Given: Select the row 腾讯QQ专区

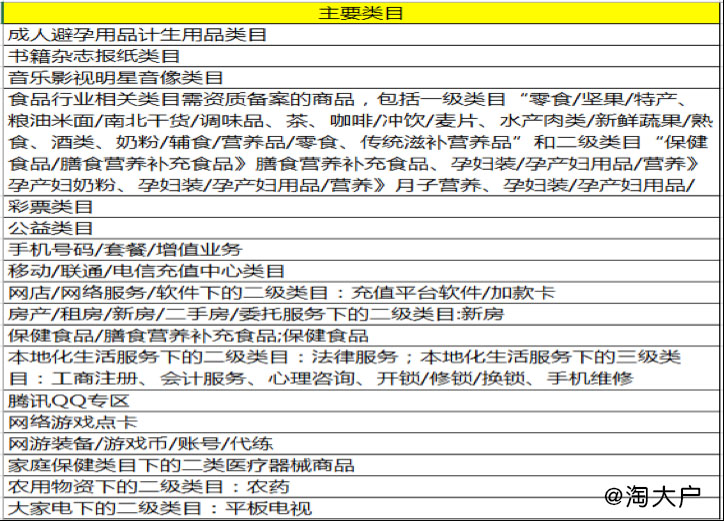Looking at the screenshot, I should point(361,401).
